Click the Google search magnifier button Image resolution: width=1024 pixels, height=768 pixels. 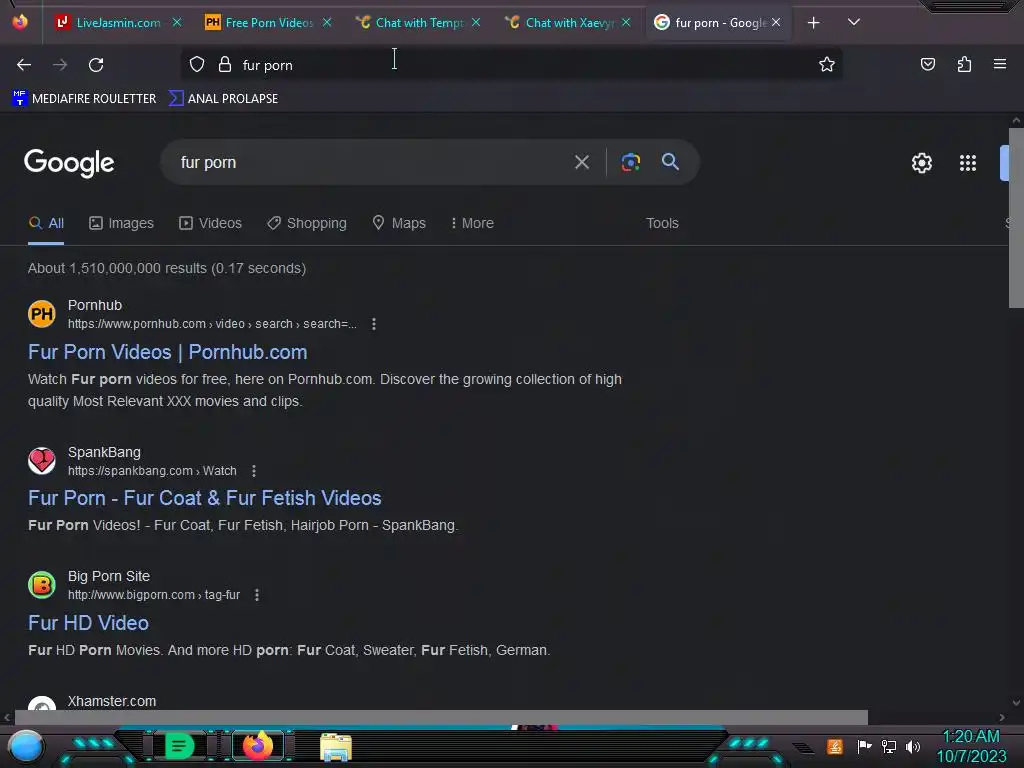click(670, 162)
